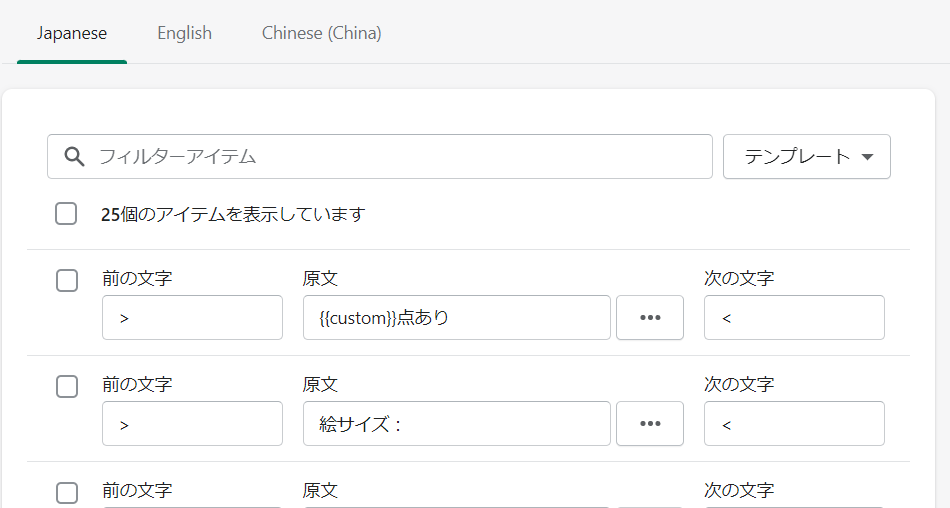The width and height of the screenshot is (950, 508).
Task: Click the 25個のアイテムを表示しています text
Action: click(x=233, y=214)
